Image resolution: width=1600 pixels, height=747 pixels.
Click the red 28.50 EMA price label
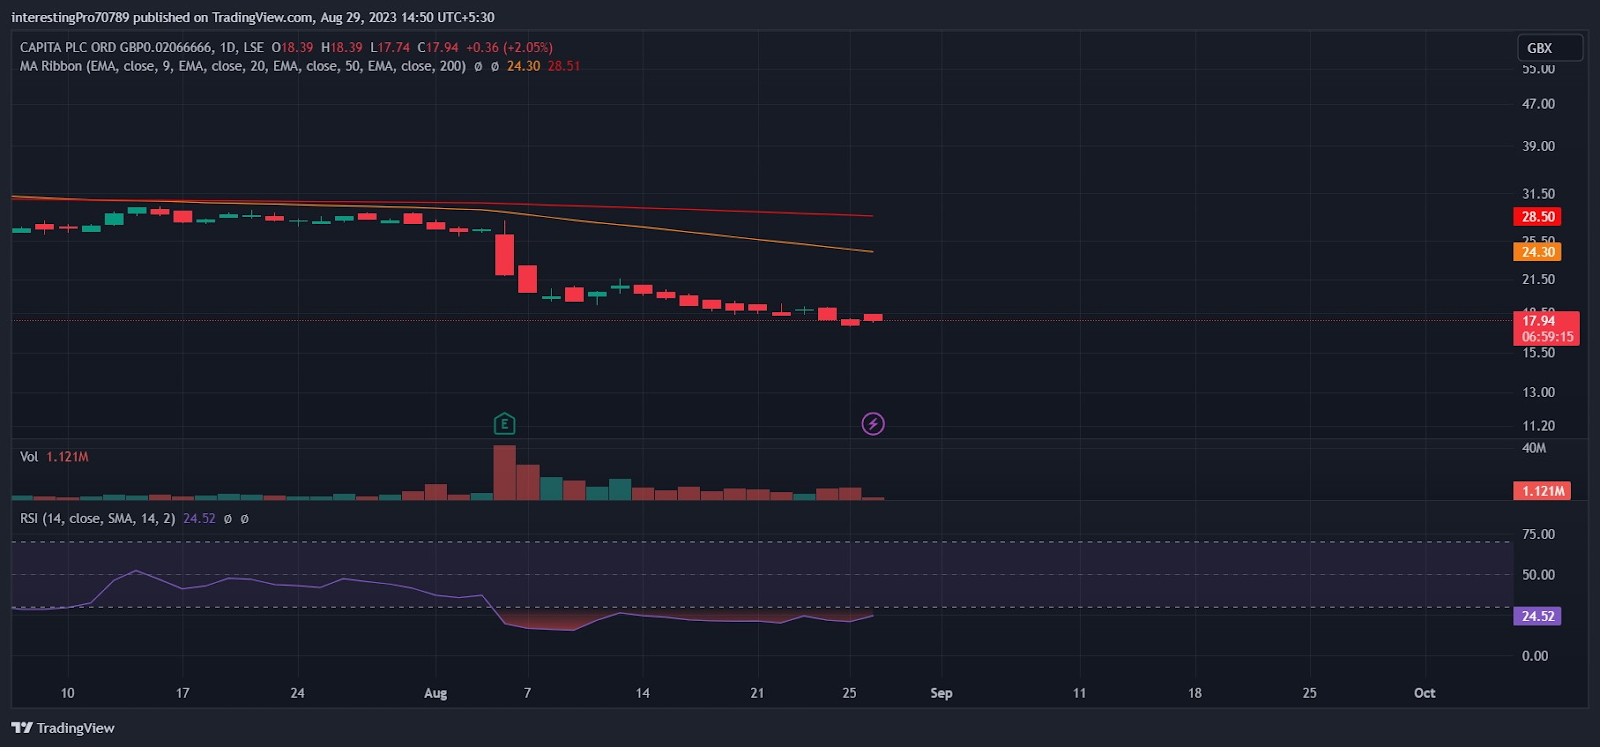click(x=1537, y=217)
